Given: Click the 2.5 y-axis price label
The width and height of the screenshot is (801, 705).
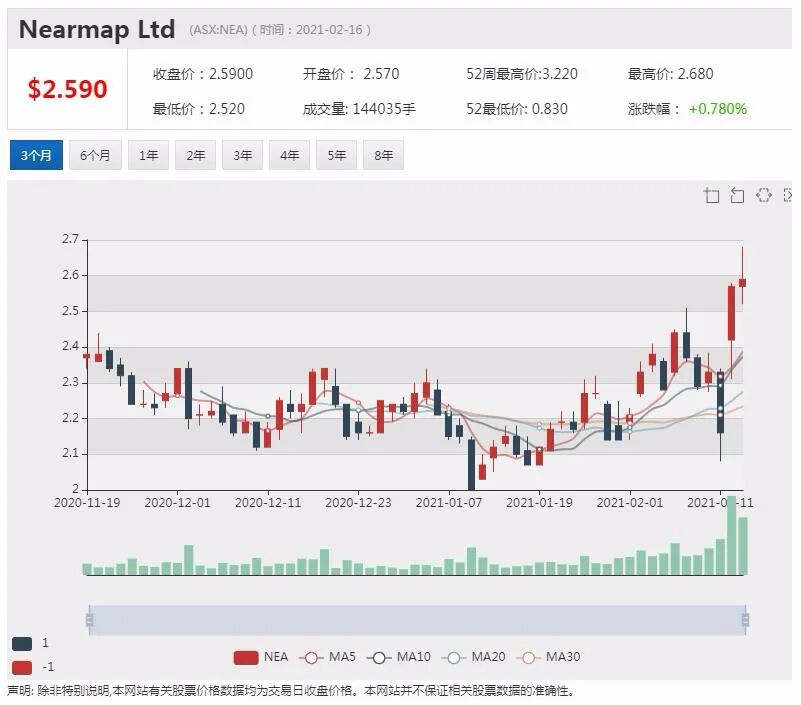Looking at the screenshot, I should pyautogui.click(x=70, y=311).
